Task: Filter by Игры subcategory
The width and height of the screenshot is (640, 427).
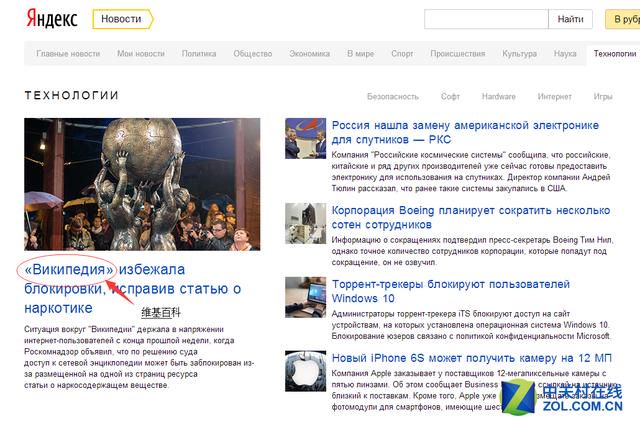Action: pos(603,97)
